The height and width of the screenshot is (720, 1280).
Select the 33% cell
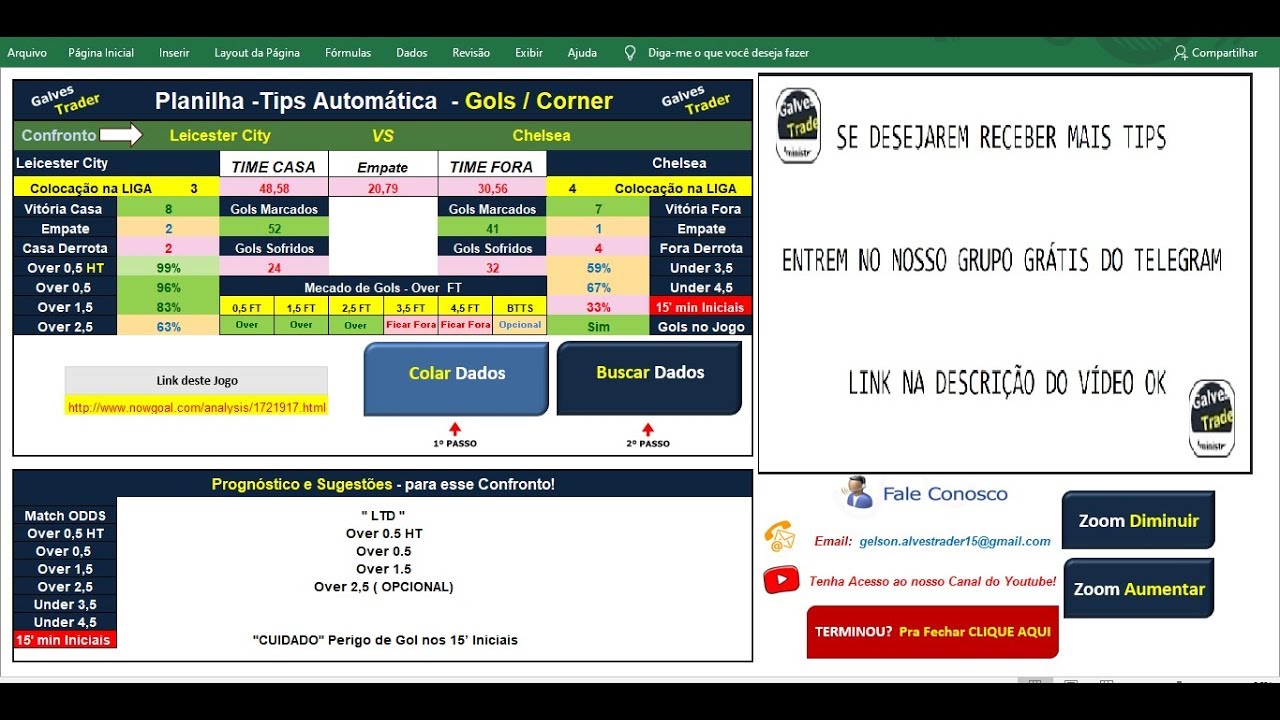coord(598,307)
